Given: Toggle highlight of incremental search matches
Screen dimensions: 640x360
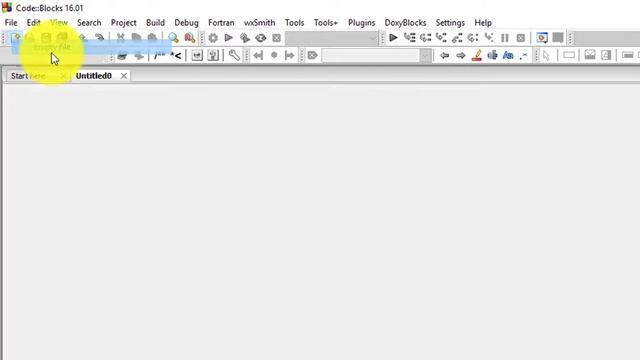Looking at the screenshot, I should (476, 55).
